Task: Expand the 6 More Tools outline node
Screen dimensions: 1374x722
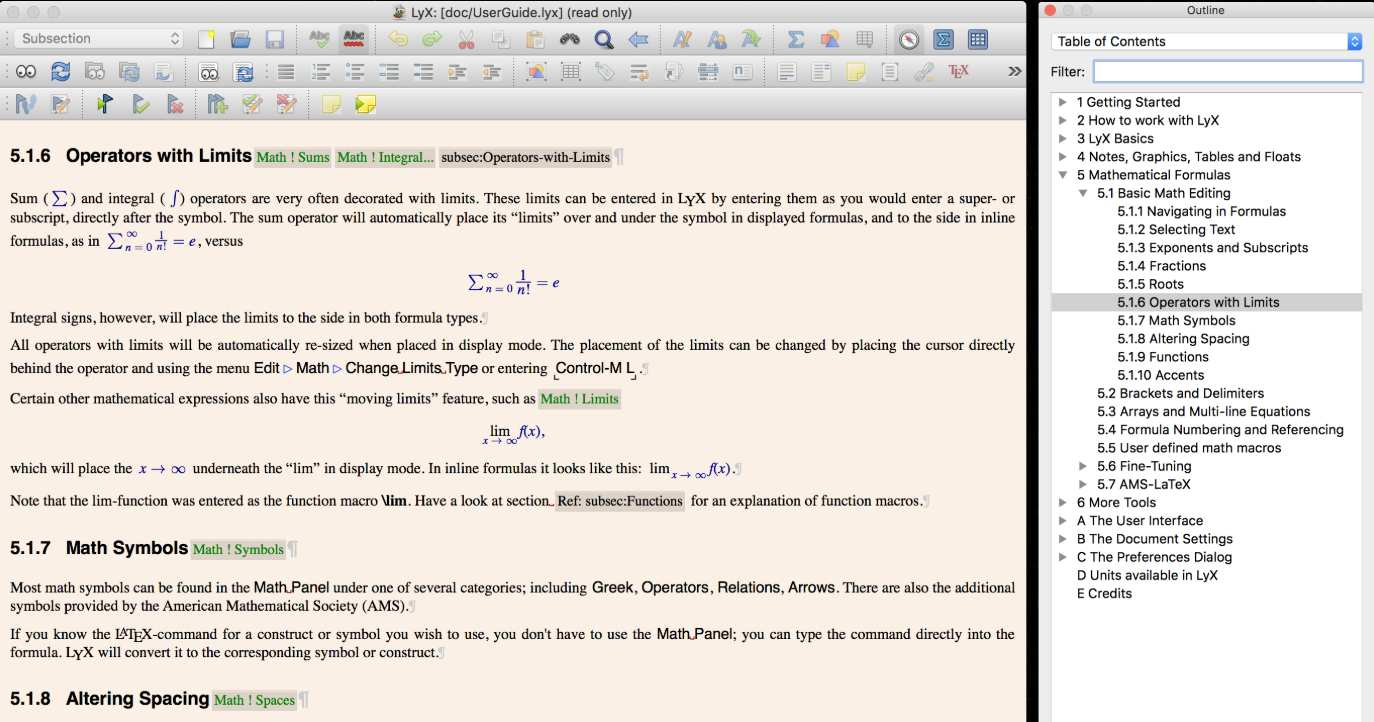Action: (x=1063, y=503)
